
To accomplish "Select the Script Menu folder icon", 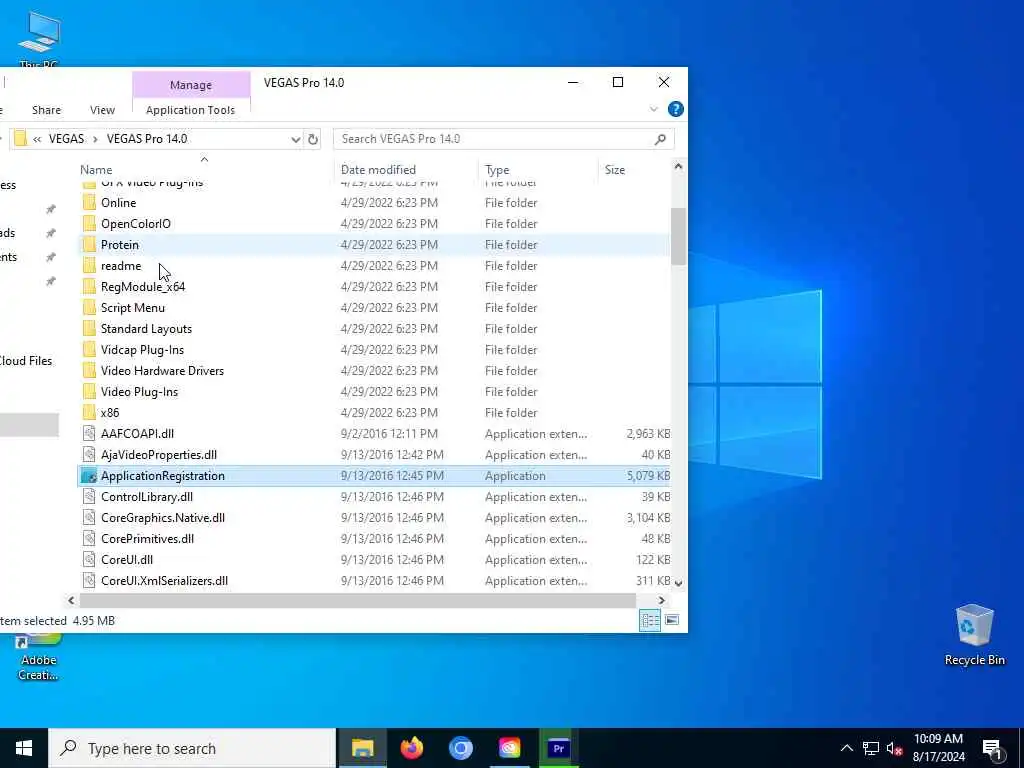I will 89,308.
